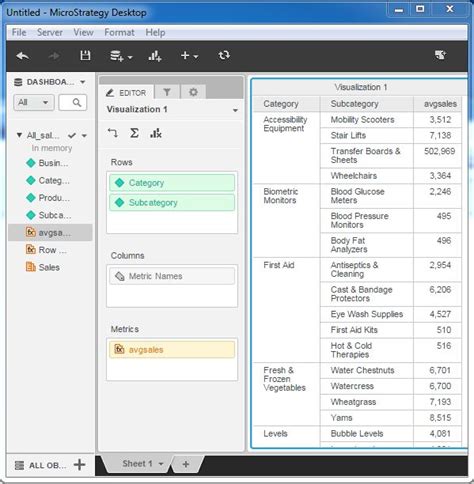Open the Server menu
Screen dimensions: 474x484
(x=50, y=32)
